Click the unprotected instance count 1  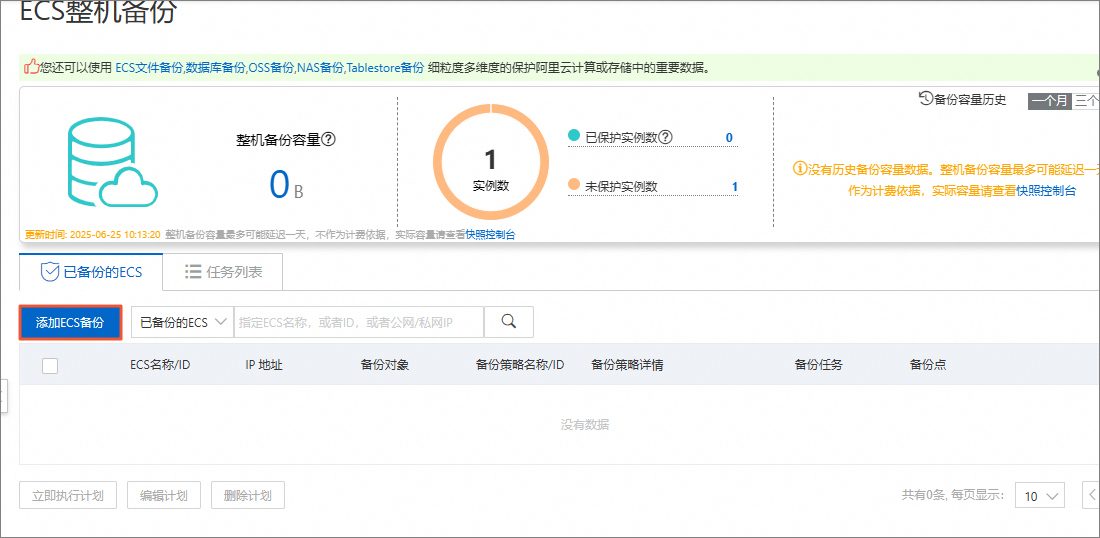pyautogui.click(x=735, y=187)
